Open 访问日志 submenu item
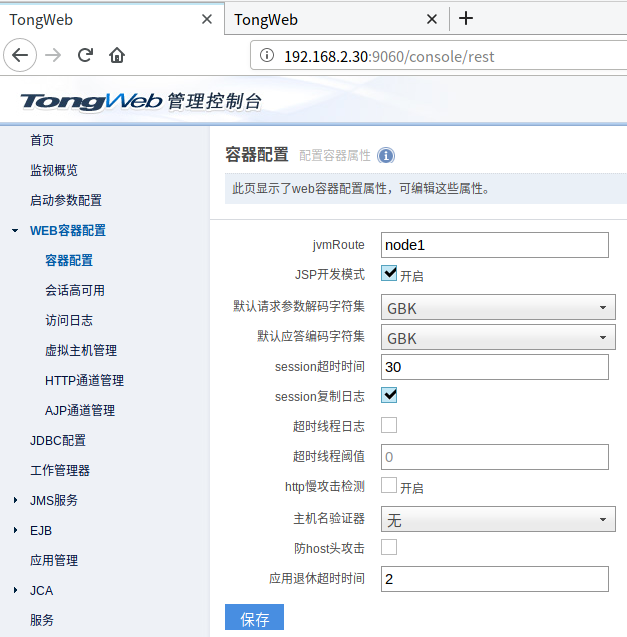Viewport: 627px width, 637px height. (x=69, y=321)
